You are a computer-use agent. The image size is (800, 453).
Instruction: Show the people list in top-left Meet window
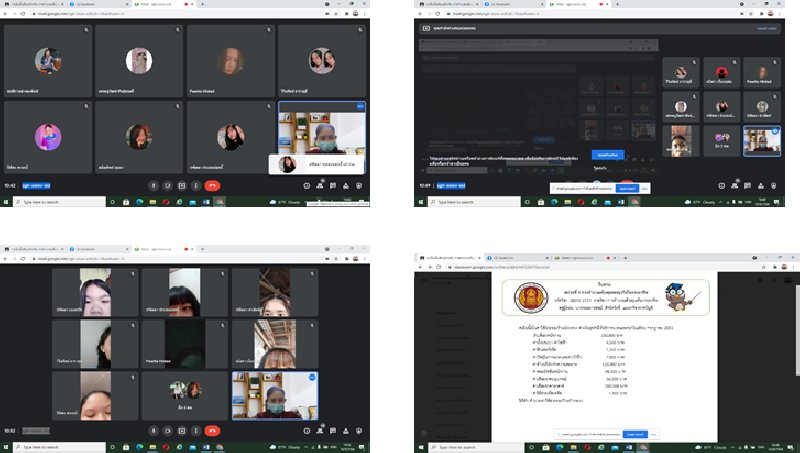320,185
